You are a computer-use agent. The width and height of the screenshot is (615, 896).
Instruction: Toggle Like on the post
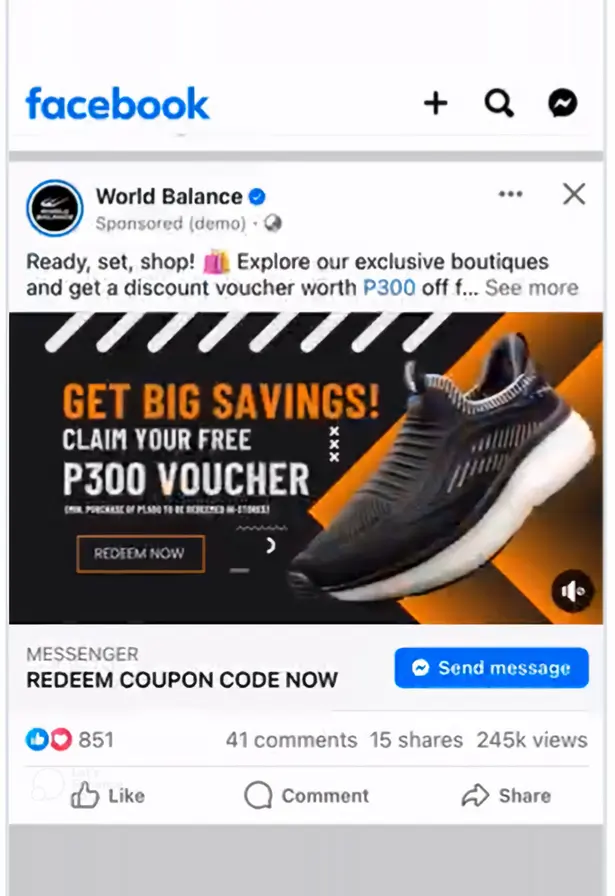coord(107,795)
